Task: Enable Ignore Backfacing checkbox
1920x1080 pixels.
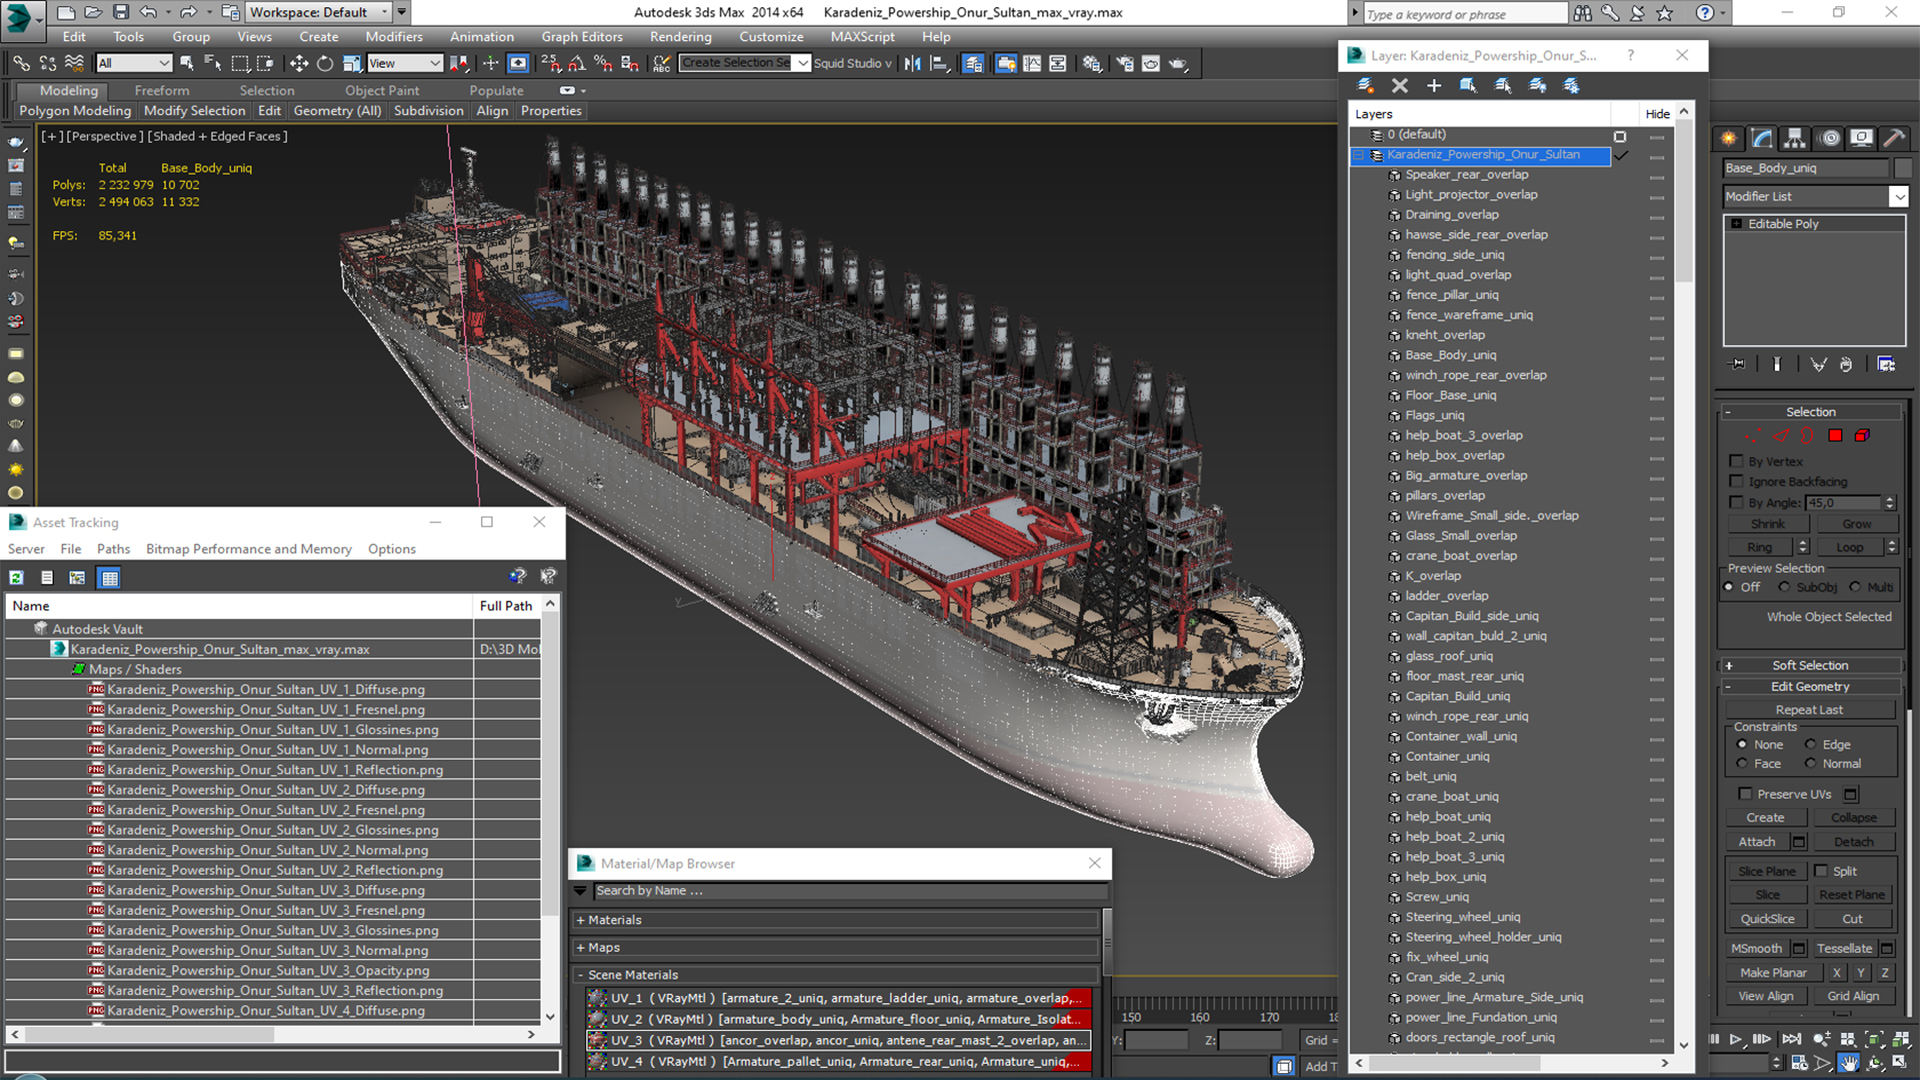Action: point(1737,481)
